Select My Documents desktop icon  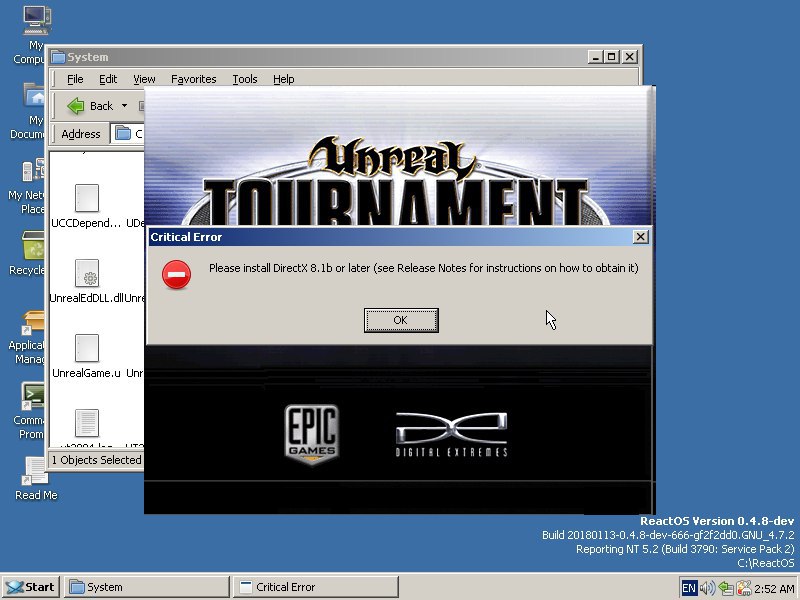[x=34, y=95]
